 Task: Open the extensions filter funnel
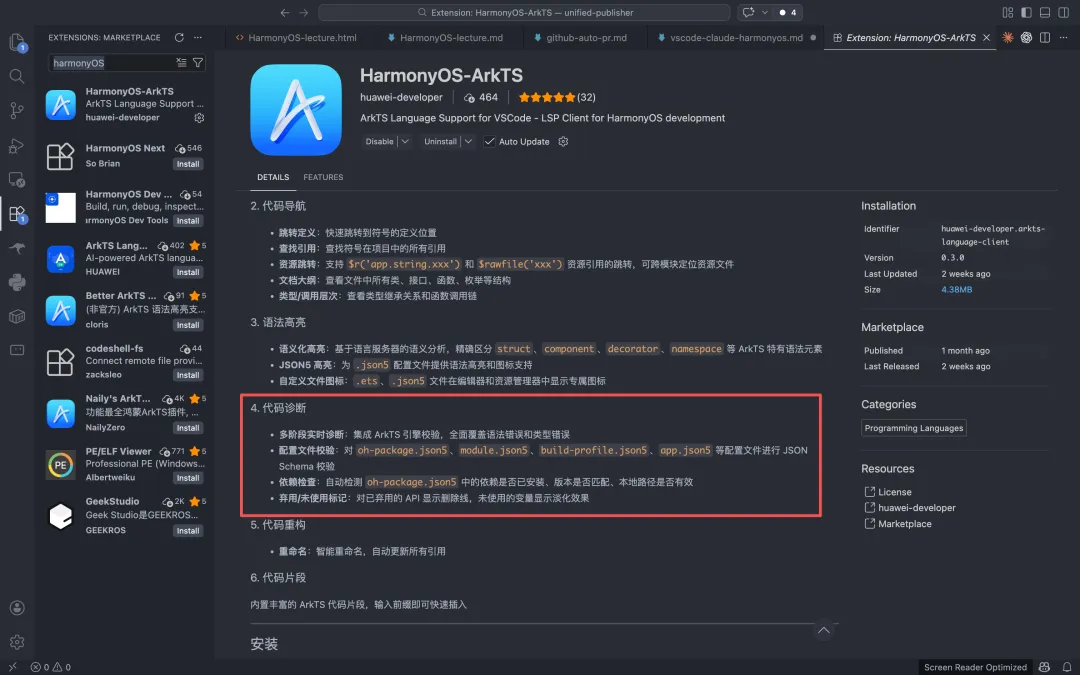198,63
